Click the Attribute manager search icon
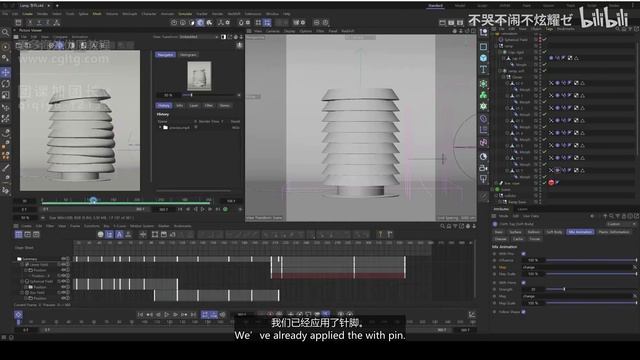The height and width of the screenshot is (360, 640). tap(611, 216)
